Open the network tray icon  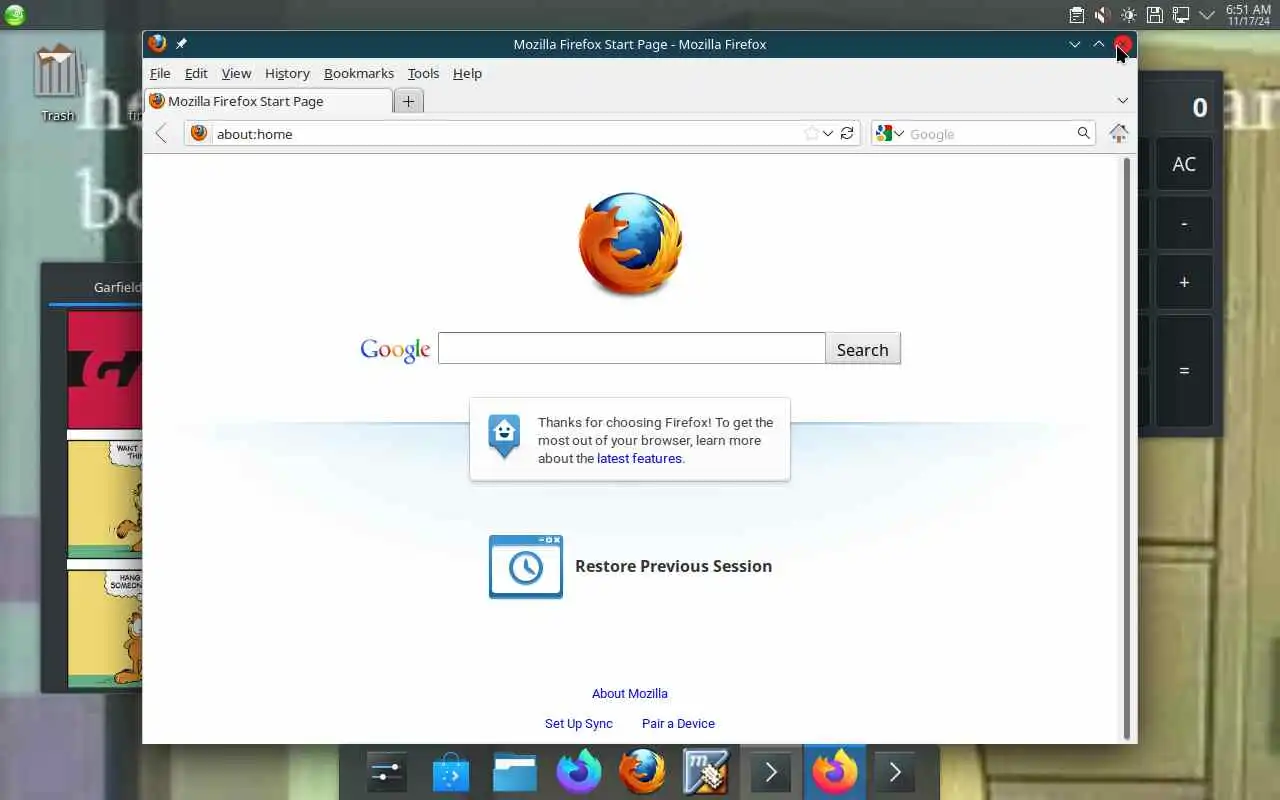[1180, 15]
